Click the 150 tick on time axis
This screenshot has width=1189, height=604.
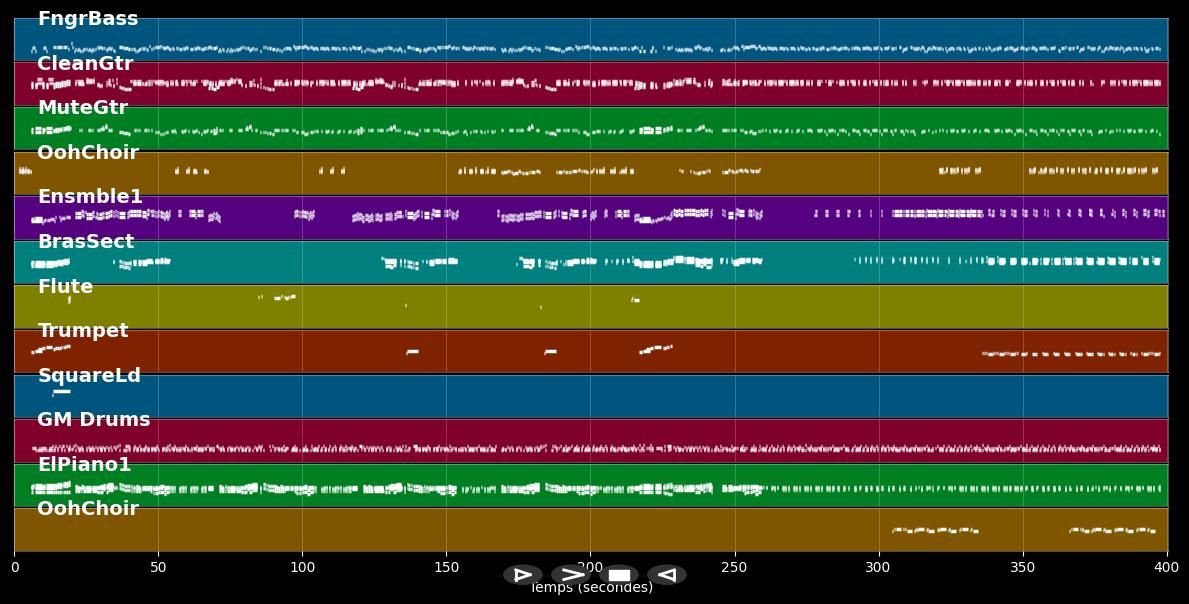coord(447,567)
